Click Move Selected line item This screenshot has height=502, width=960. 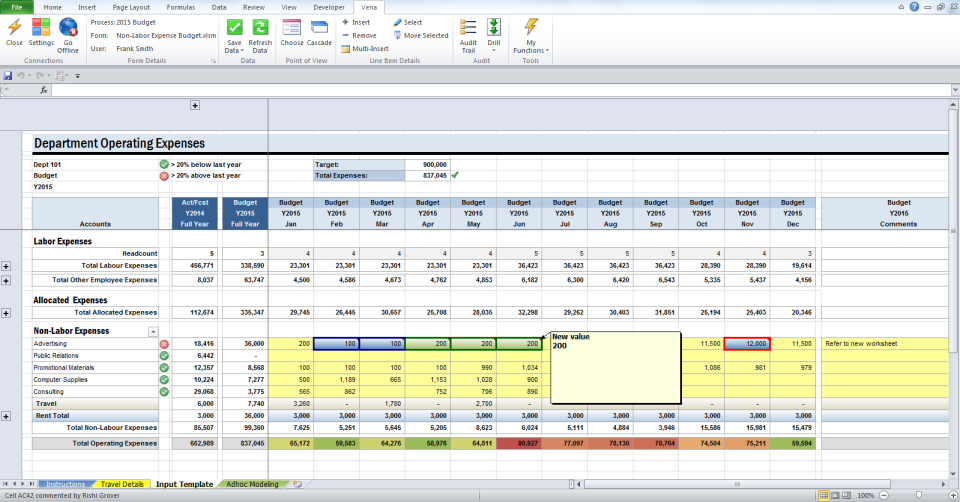coord(421,36)
